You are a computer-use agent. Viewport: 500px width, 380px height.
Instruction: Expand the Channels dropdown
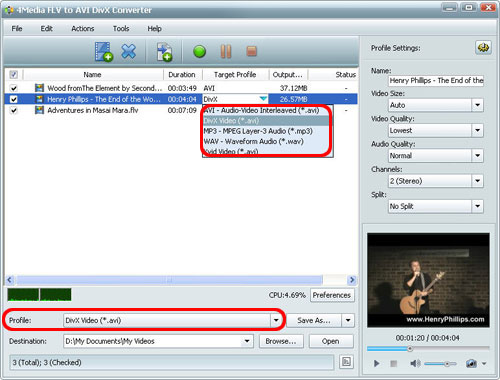point(478,181)
